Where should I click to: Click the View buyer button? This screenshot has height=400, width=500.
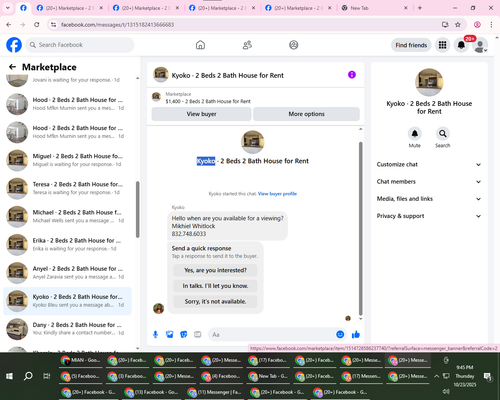click(x=201, y=114)
